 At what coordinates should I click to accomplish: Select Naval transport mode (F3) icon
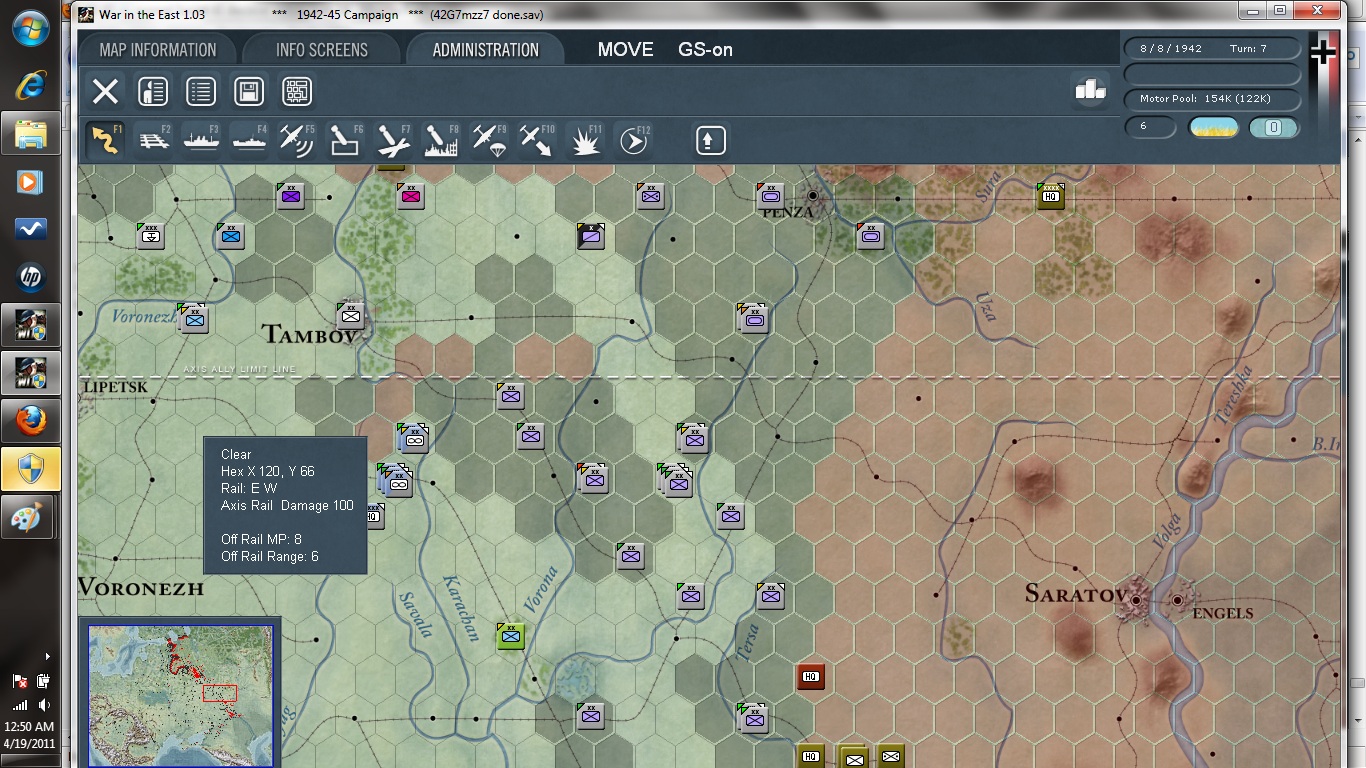[x=201, y=140]
